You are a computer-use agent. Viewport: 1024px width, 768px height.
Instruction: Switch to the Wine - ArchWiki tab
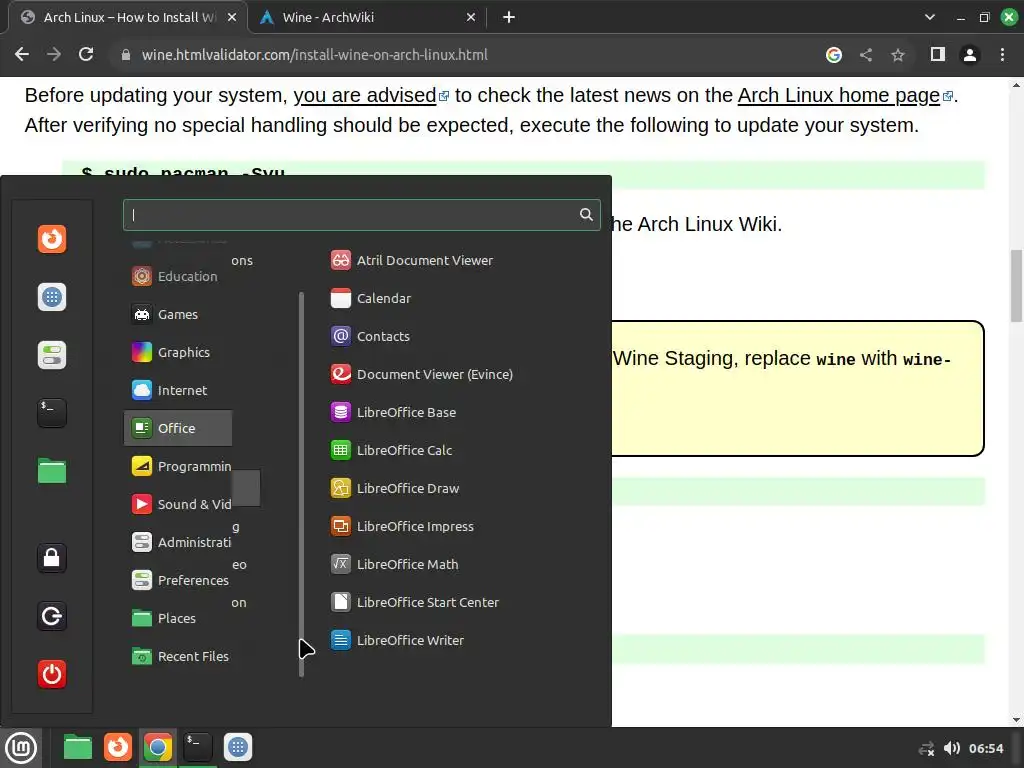pyautogui.click(x=368, y=18)
